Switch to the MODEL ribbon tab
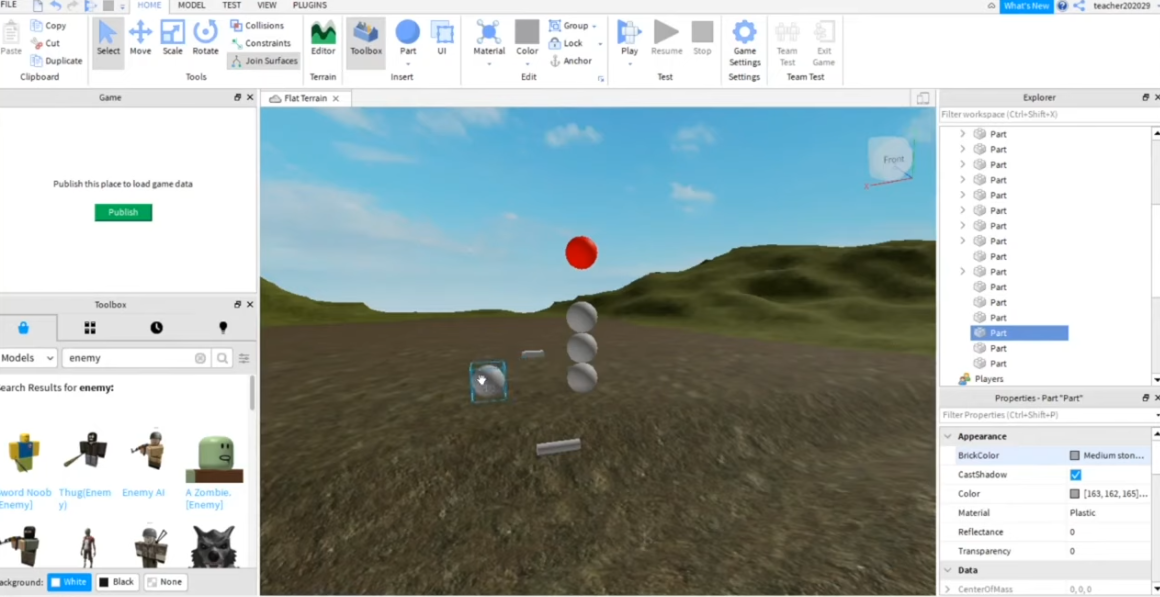The height and width of the screenshot is (597, 1160). pyautogui.click(x=192, y=5)
